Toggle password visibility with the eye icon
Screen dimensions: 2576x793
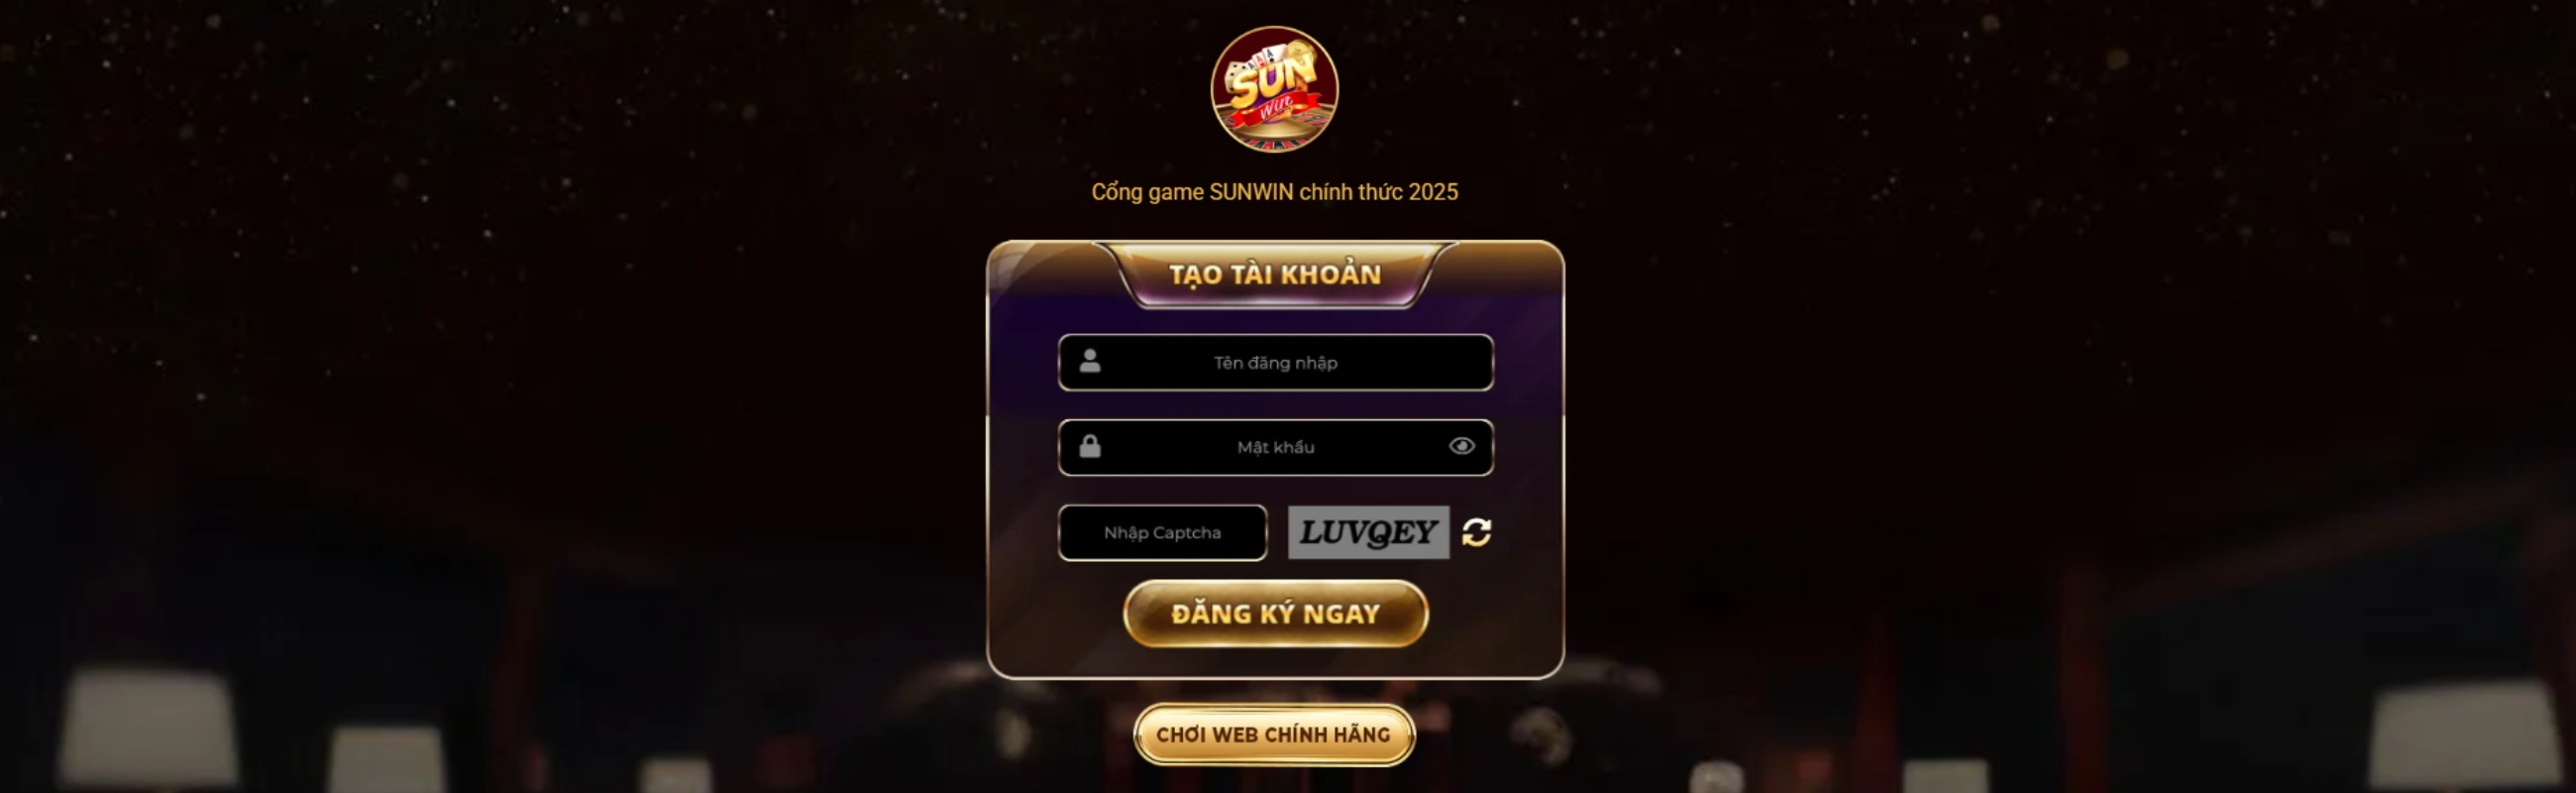[1461, 446]
